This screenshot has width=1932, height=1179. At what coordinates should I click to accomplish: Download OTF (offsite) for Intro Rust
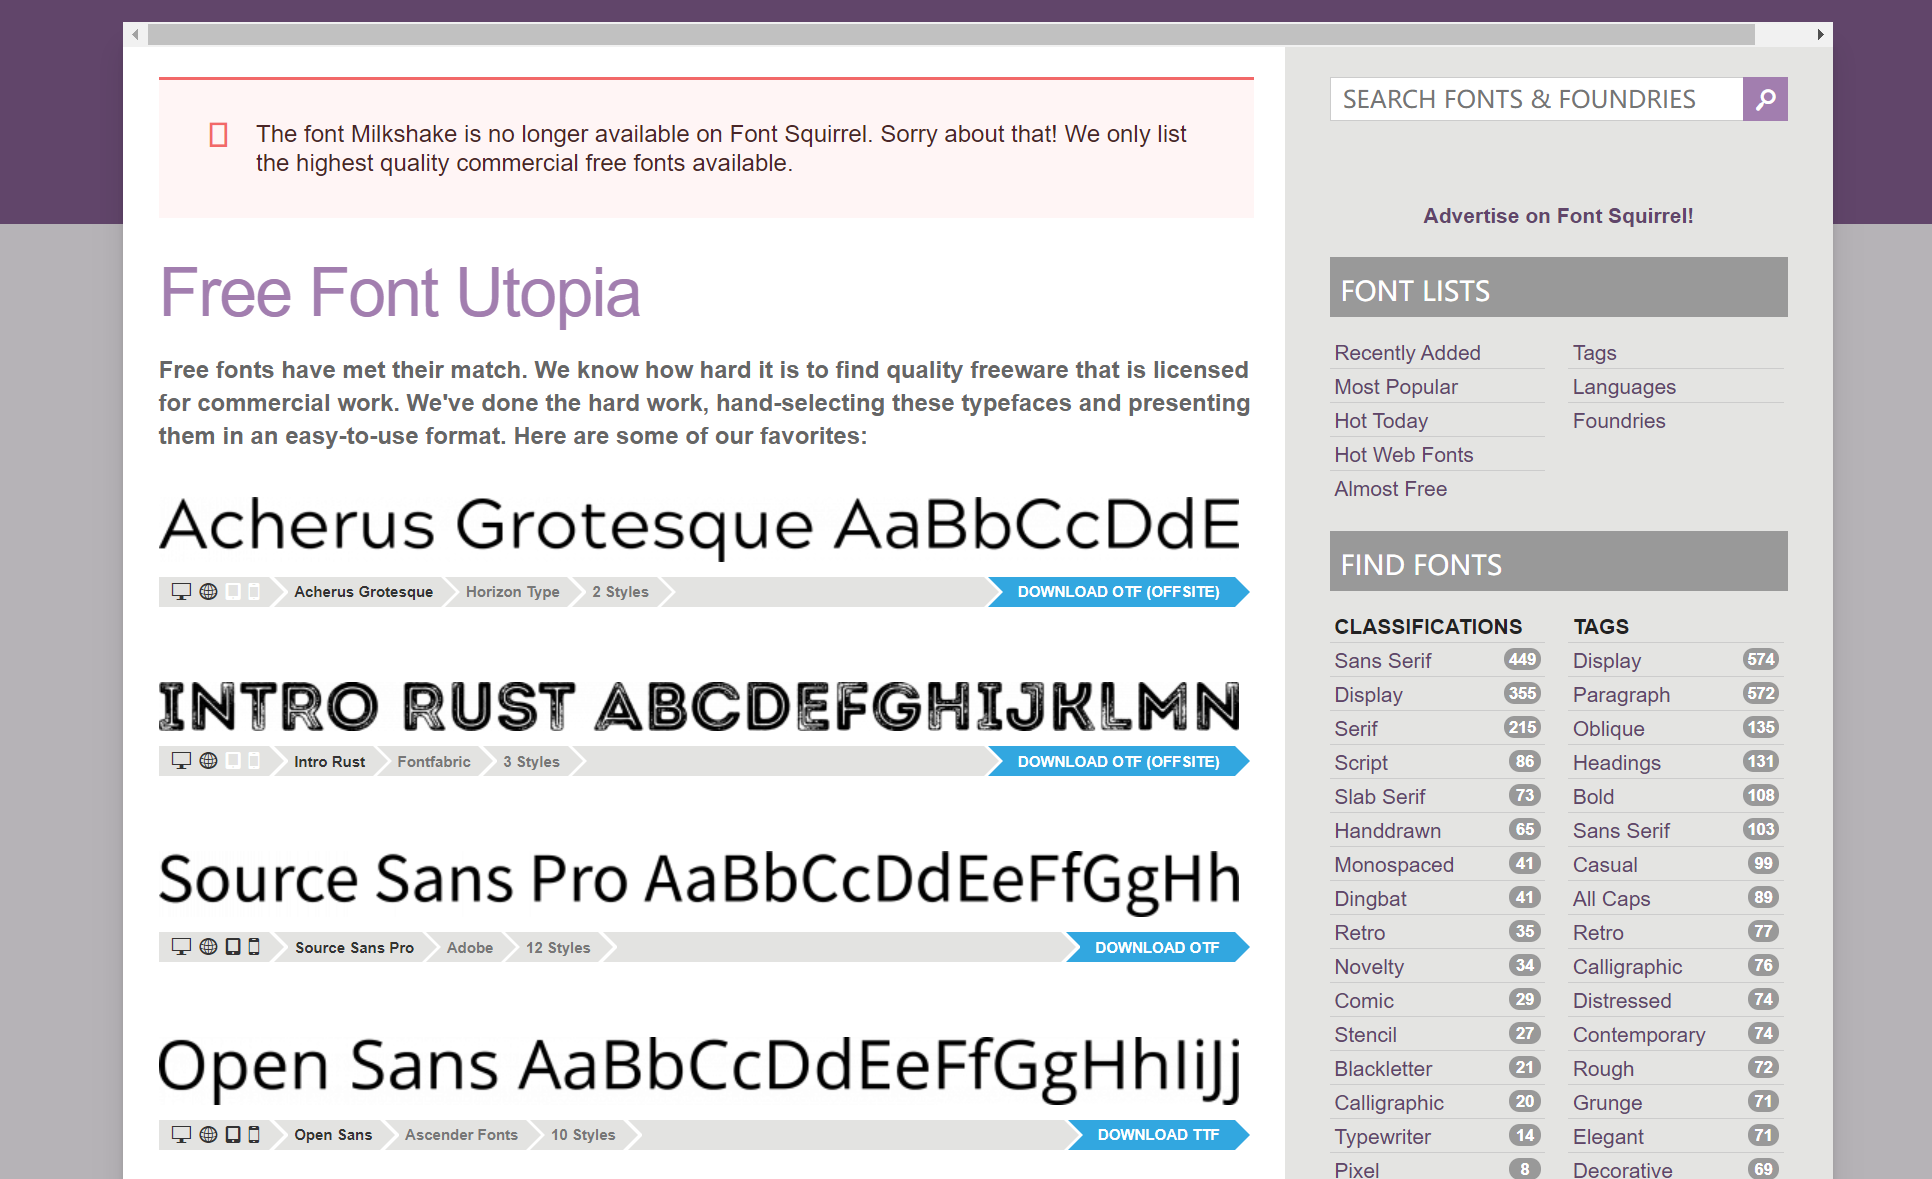(1118, 761)
